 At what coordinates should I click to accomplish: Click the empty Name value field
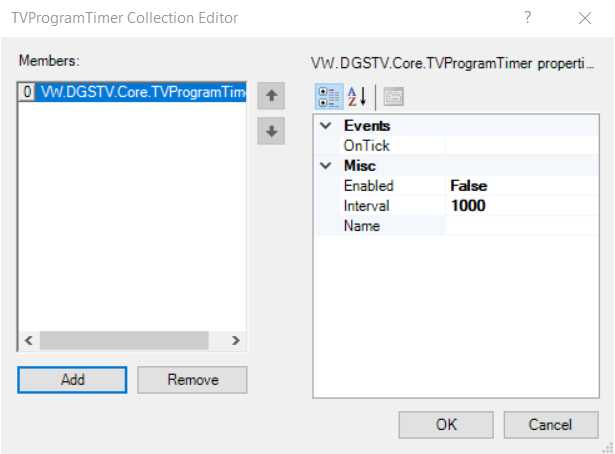point(520,226)
